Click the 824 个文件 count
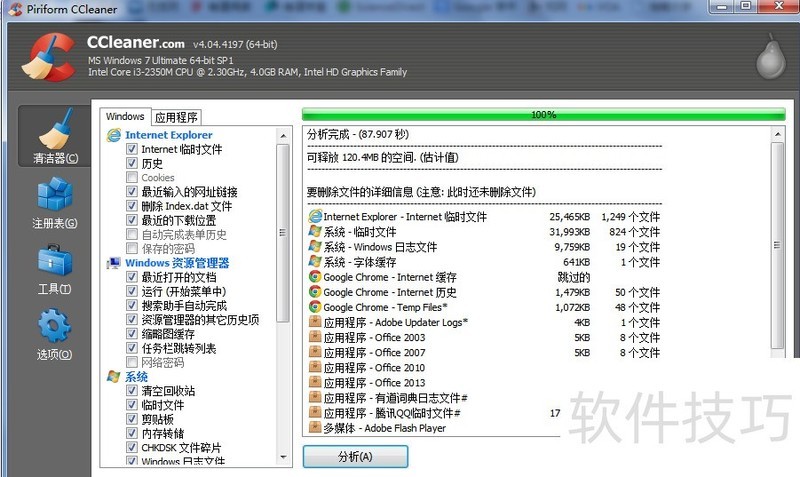The height and width of the screenshot is (477, 800). tap(634, 232)
